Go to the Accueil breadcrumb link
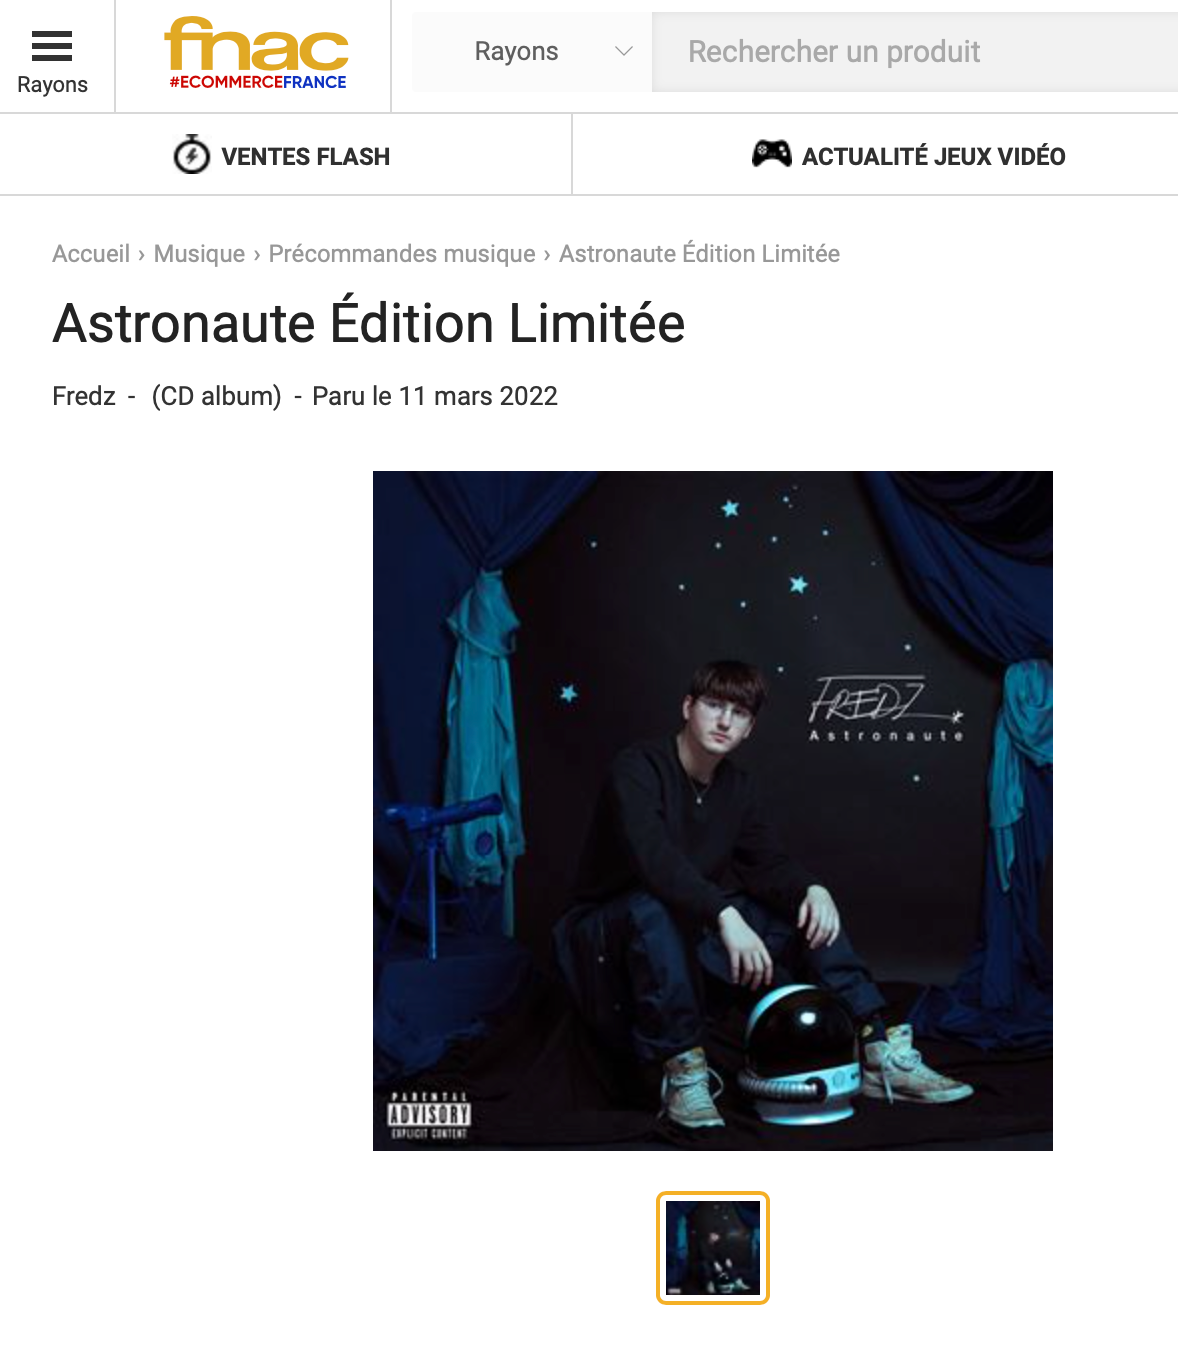This screenshot has width=1178, height=1354. click(x=91, y=254)
